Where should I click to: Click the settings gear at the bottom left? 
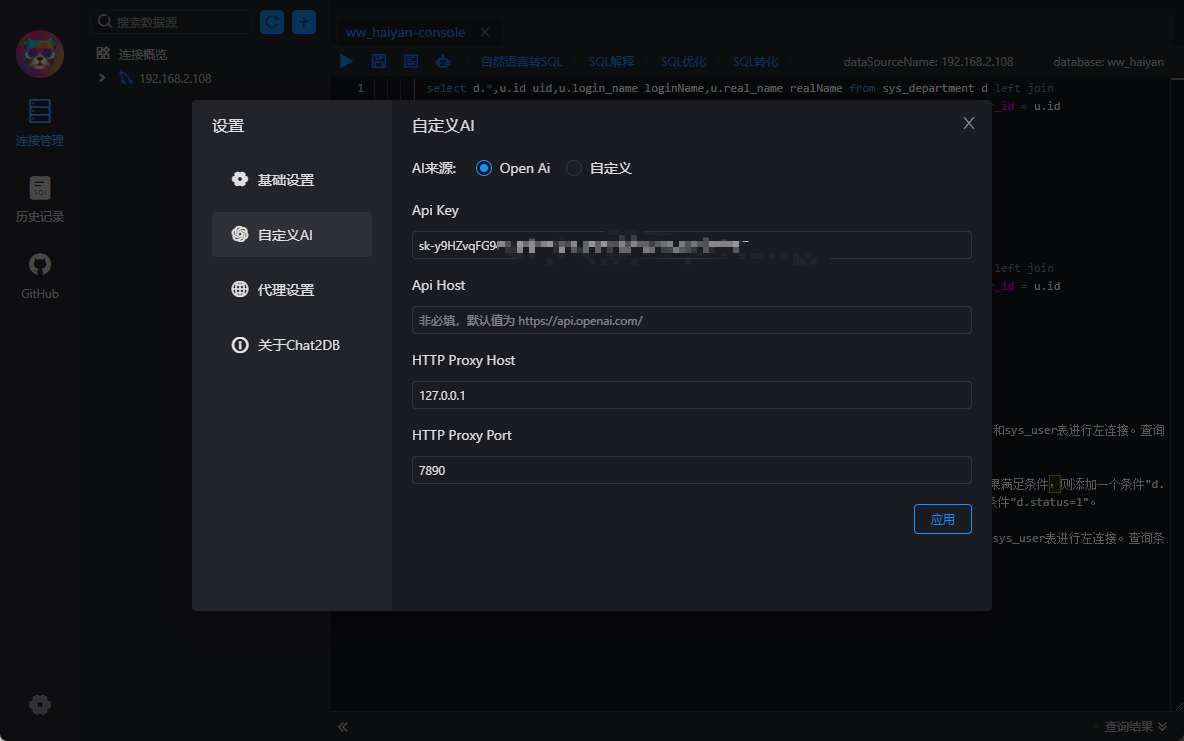tap(40, 705)
